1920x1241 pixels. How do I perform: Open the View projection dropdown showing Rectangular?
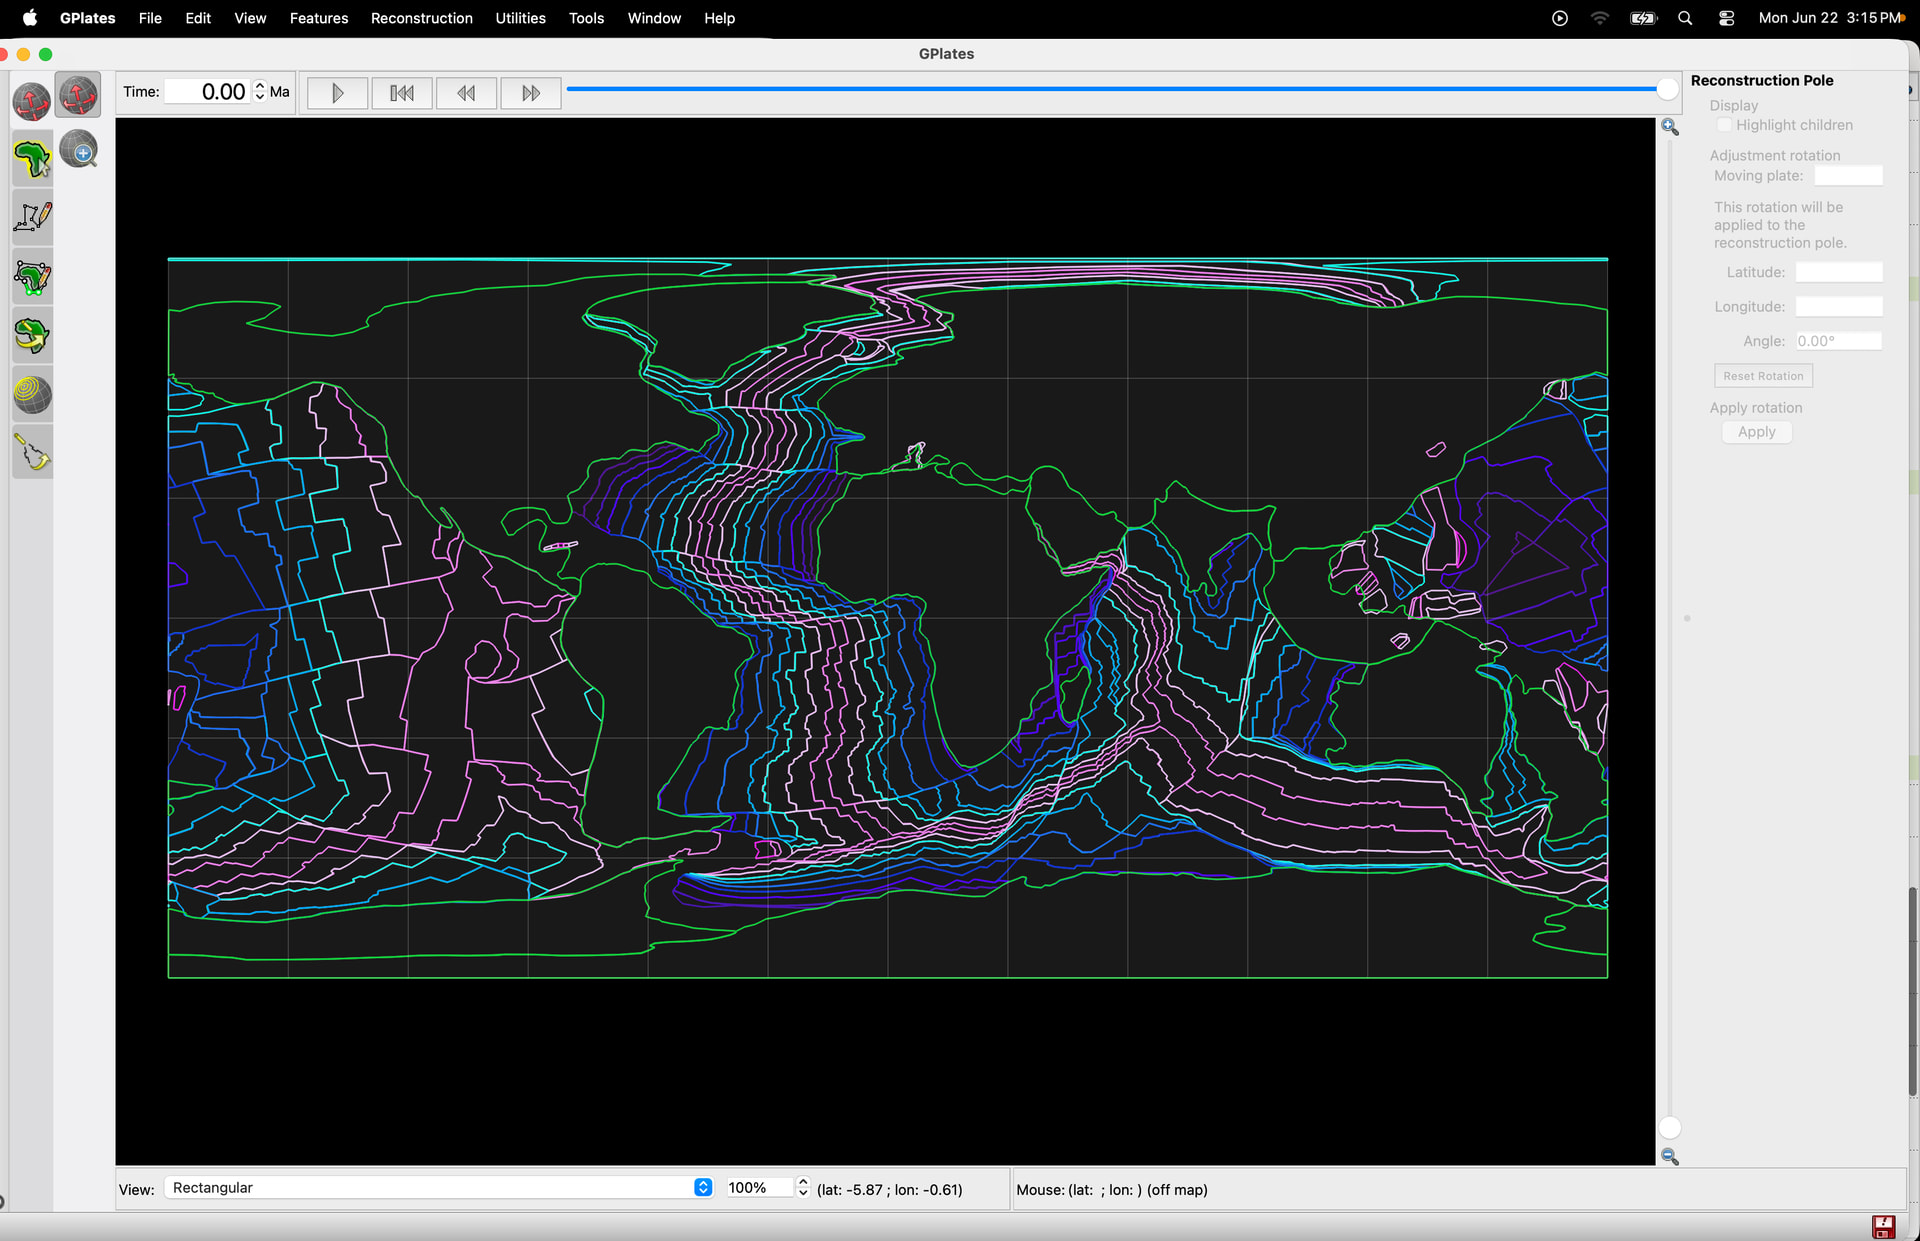438,1187
